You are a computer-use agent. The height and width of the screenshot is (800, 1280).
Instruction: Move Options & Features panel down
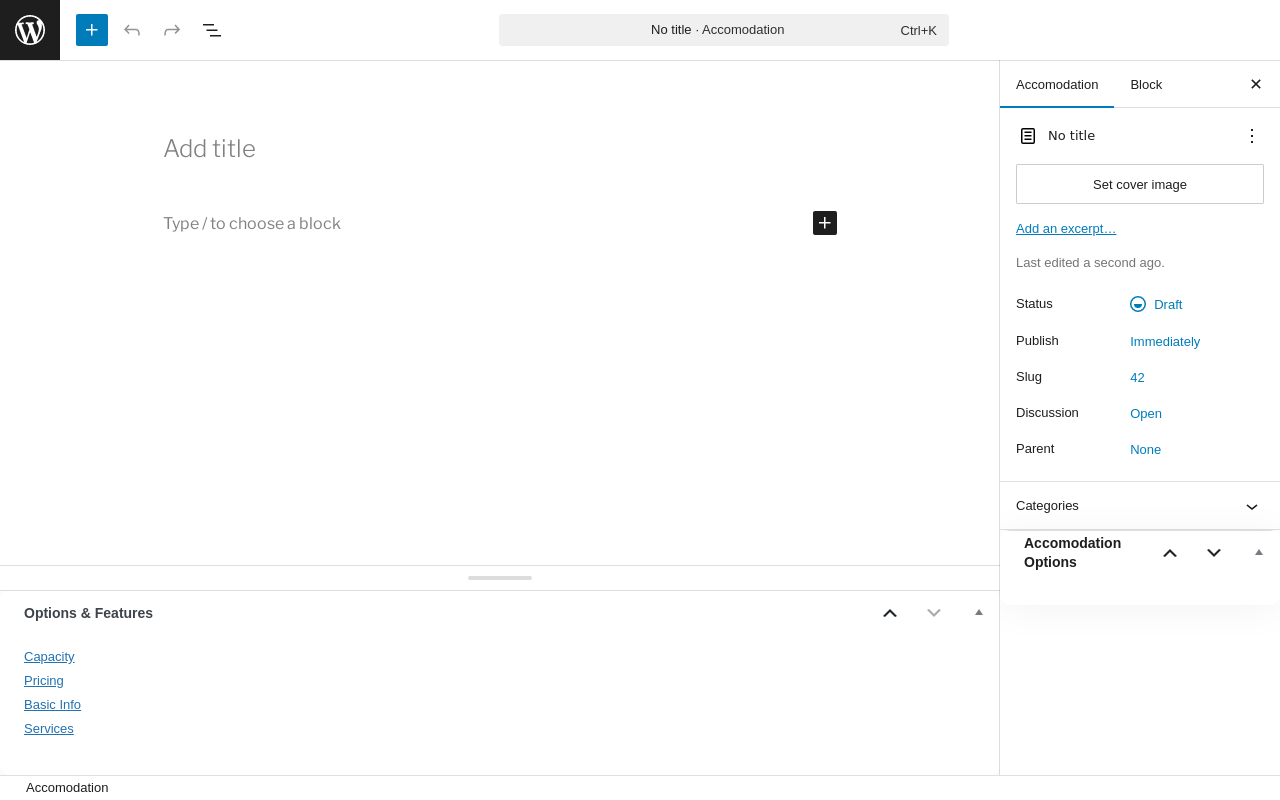pos(934,613)
